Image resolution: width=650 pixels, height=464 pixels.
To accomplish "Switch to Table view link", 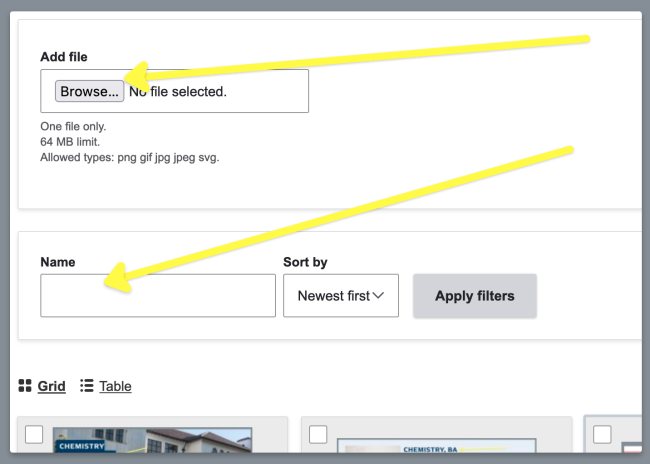I will point(115,386).
